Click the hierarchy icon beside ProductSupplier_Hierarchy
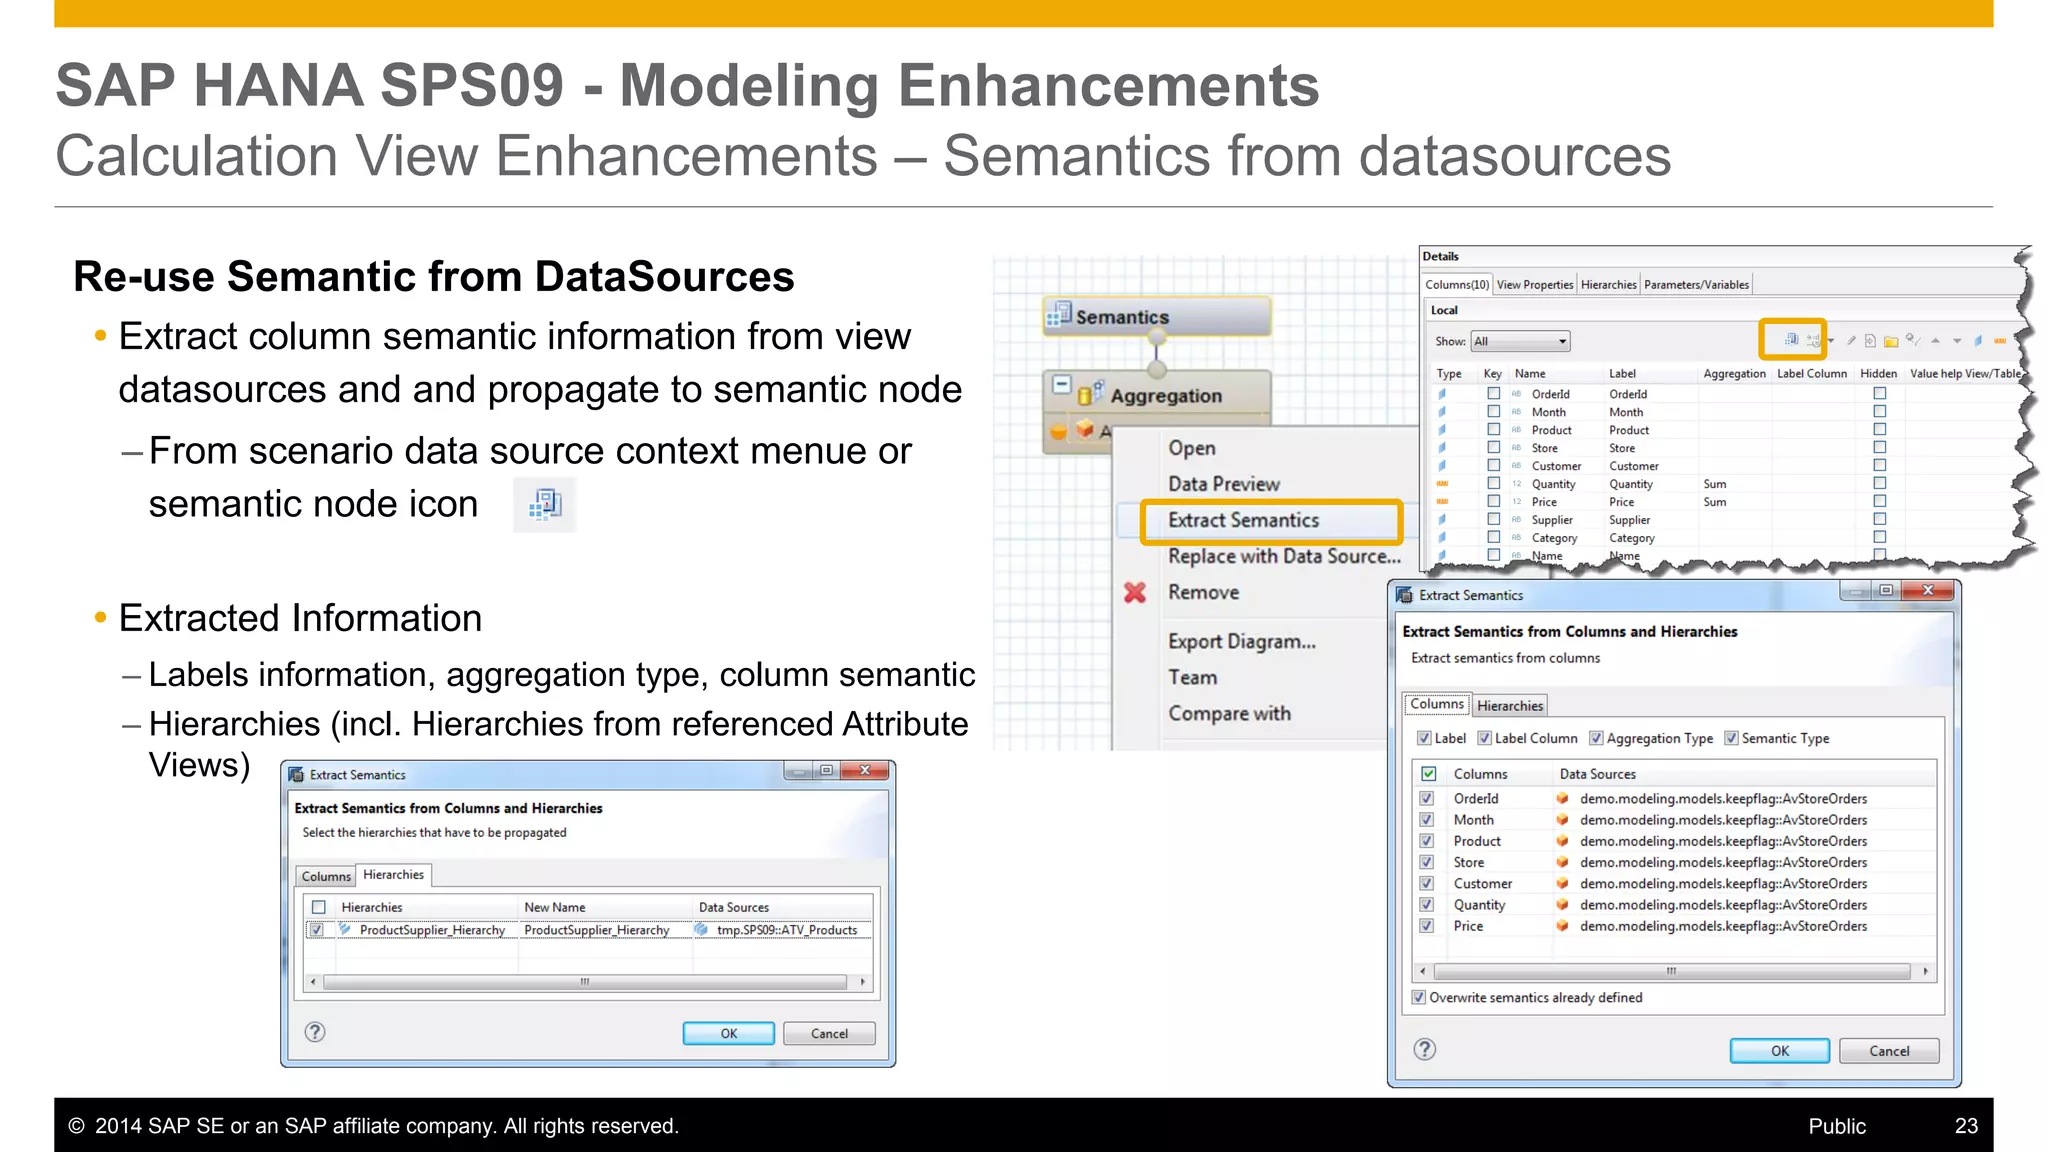This screenshot has width=2048, height=1152. point(345,929)
